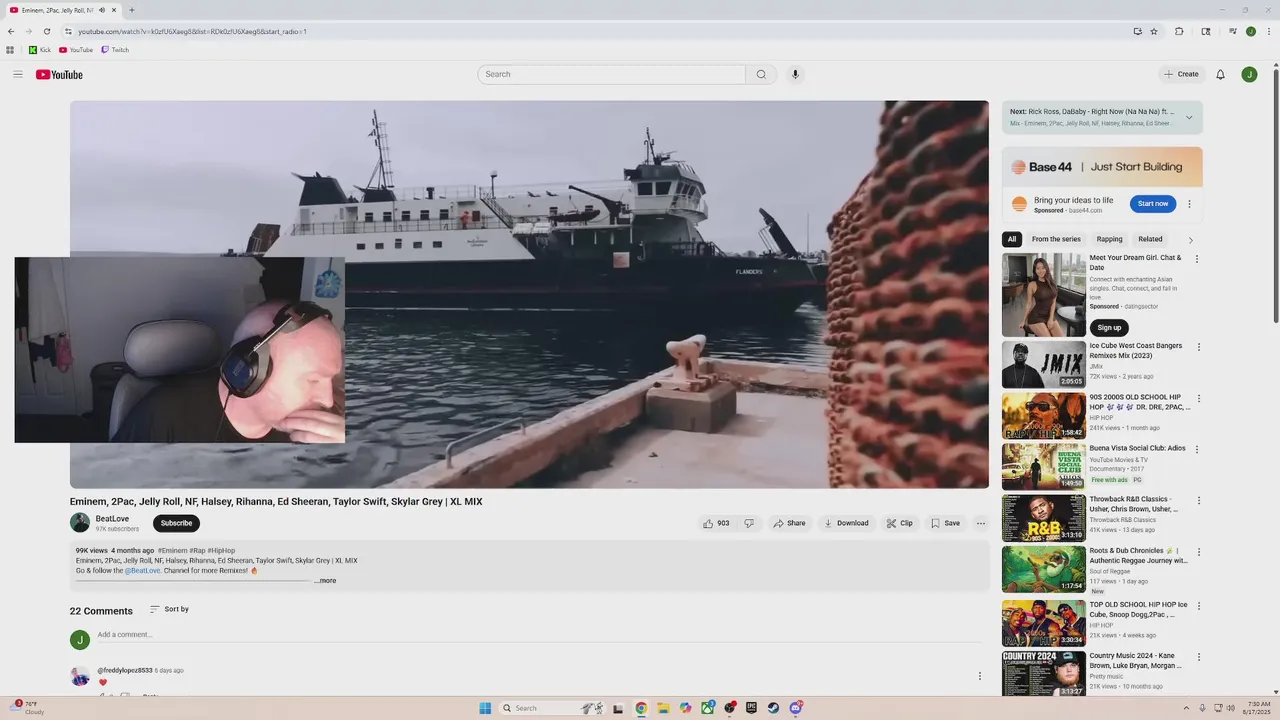Save the video to a playlist
The image size is (1280, 720).
[945, 523]
